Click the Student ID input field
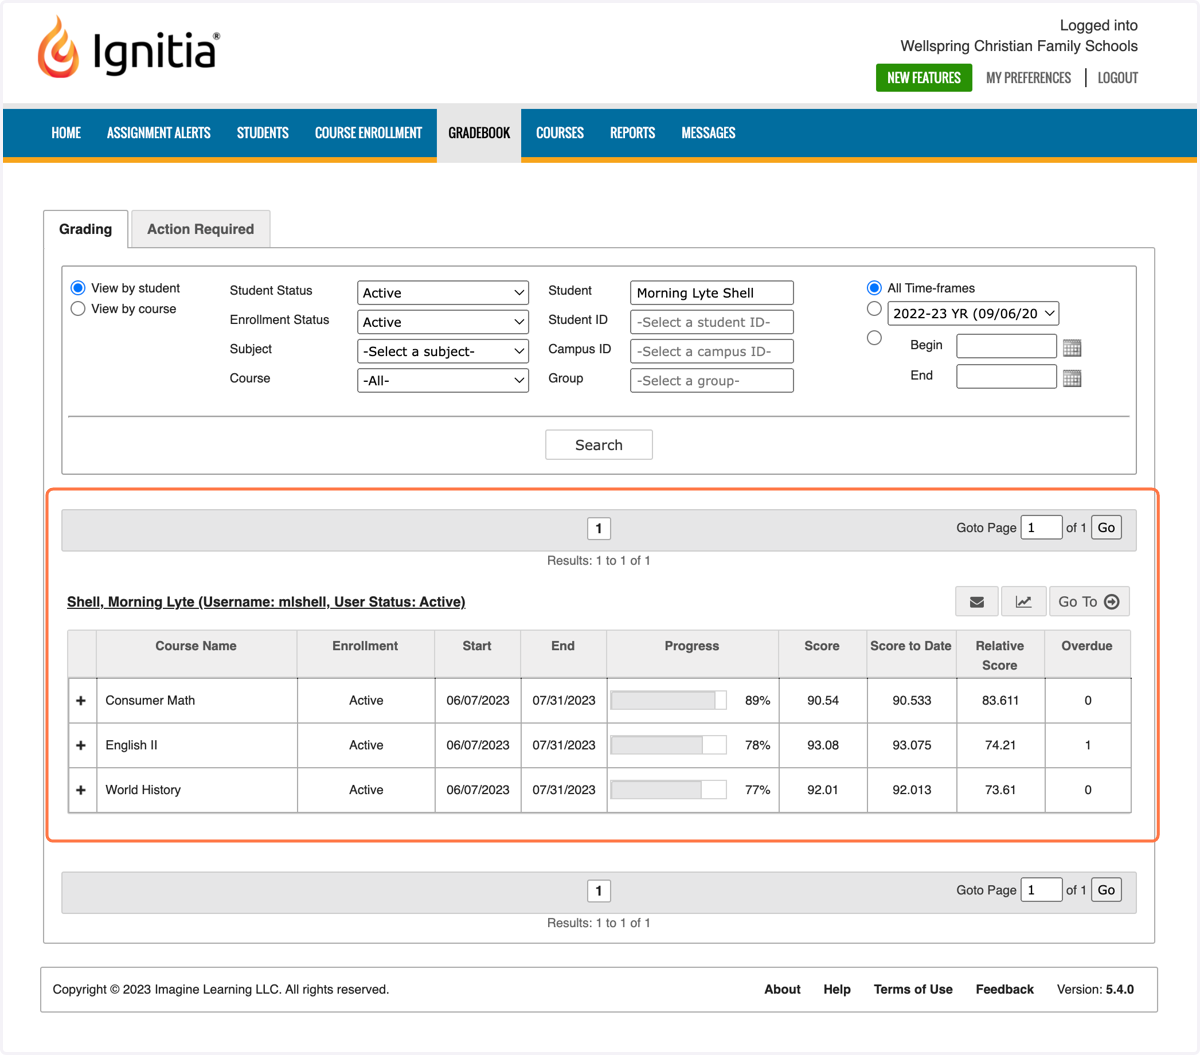Image resolution: width=1200 pixels, height=1055 pixels. point(712,322)
